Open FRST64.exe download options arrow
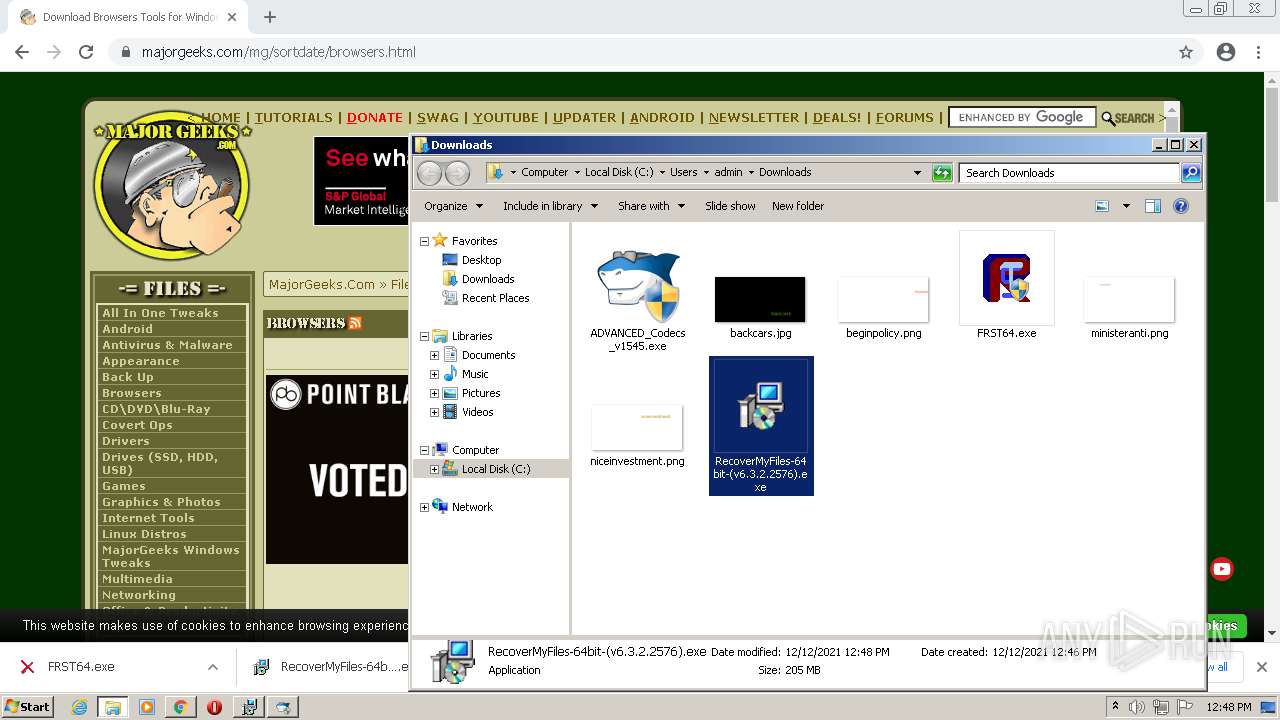This screenshot has height=720, width=1280. pos(212,667)
